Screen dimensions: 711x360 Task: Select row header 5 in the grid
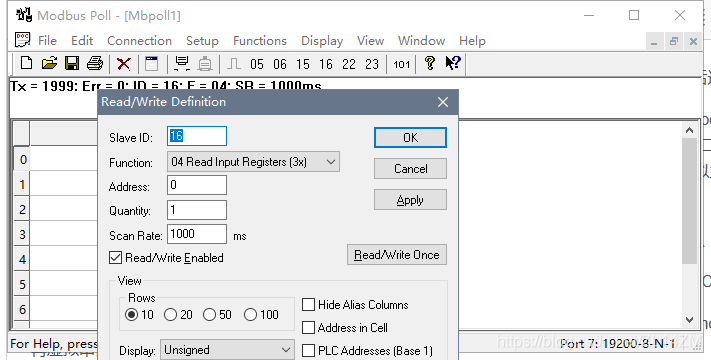(22, 284)
